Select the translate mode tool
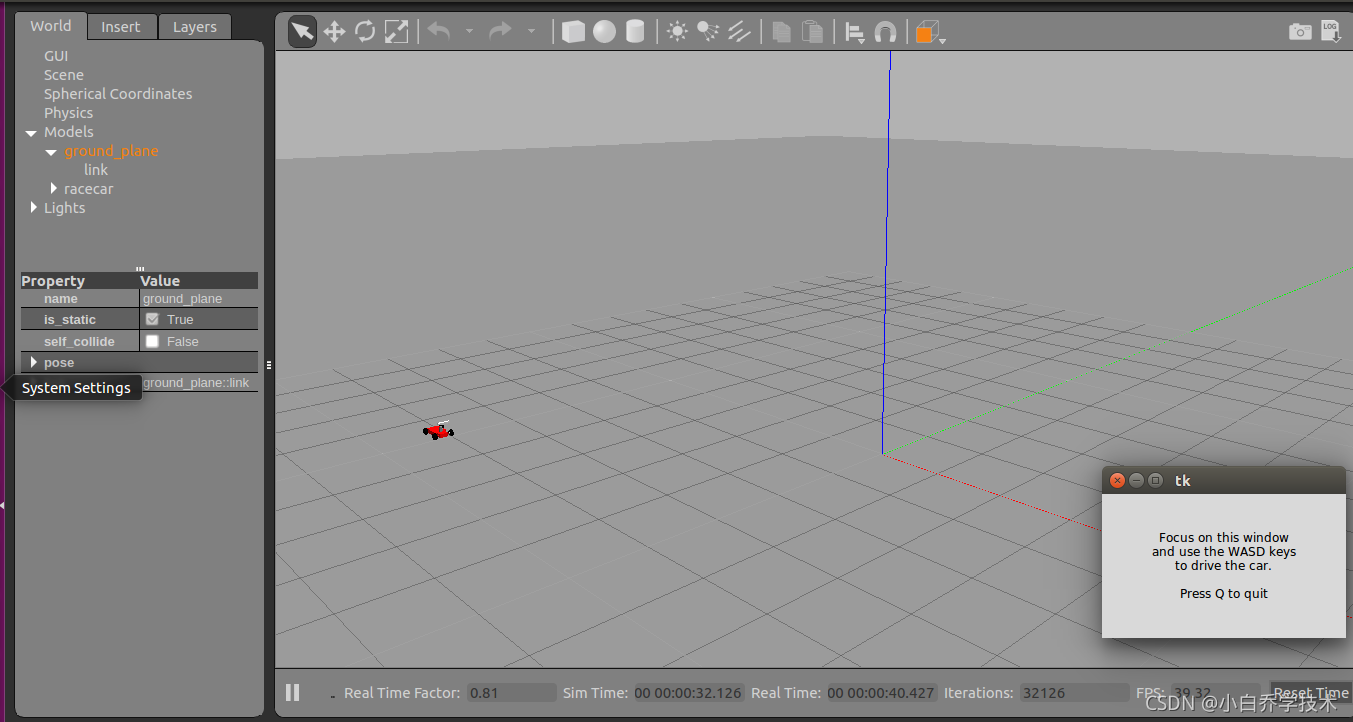1353x722 pixels. [334, 32]
